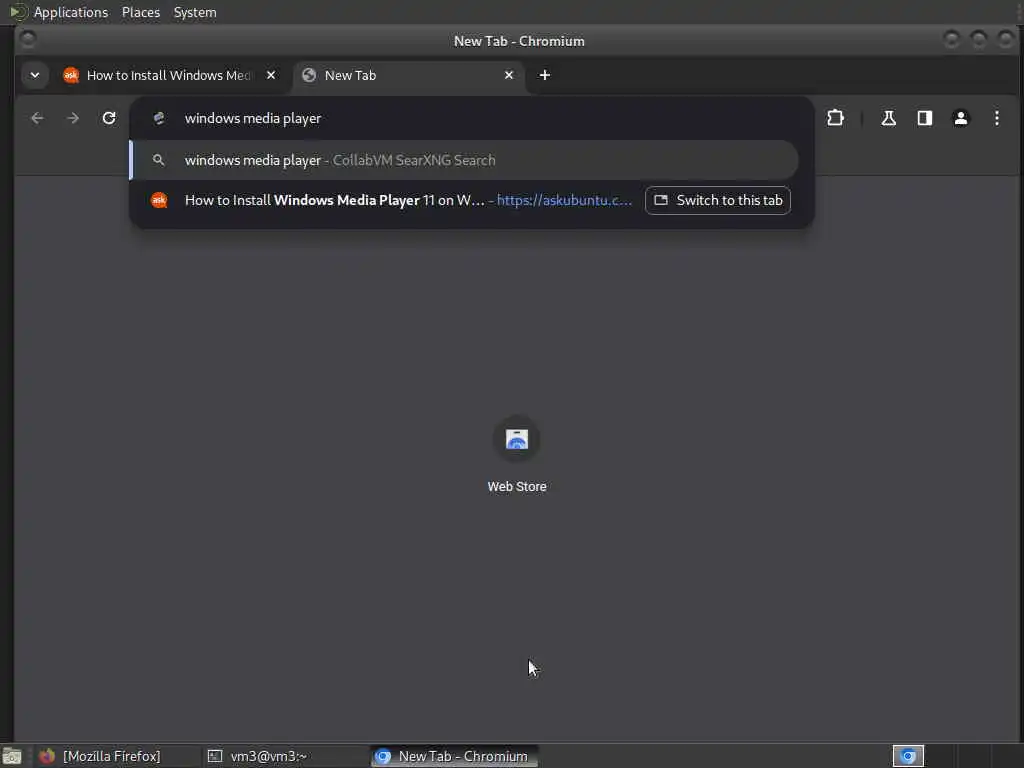Close the New Tab tab
This screenshot has width=1024, height=768.
point(509,75)
